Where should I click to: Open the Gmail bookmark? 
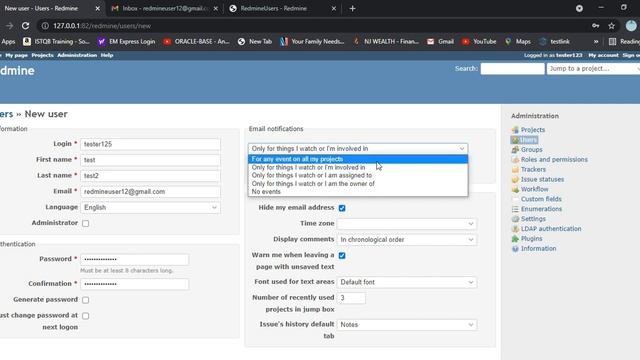(440, 41)
